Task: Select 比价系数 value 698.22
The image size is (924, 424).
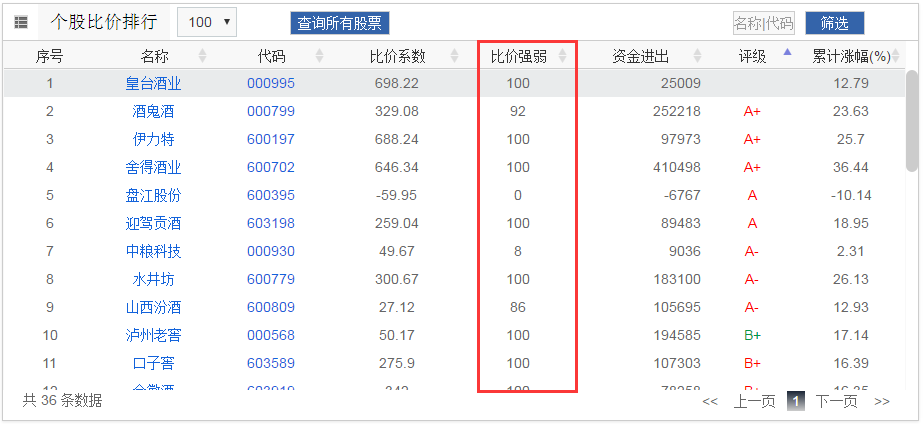Action: [397, 84]
